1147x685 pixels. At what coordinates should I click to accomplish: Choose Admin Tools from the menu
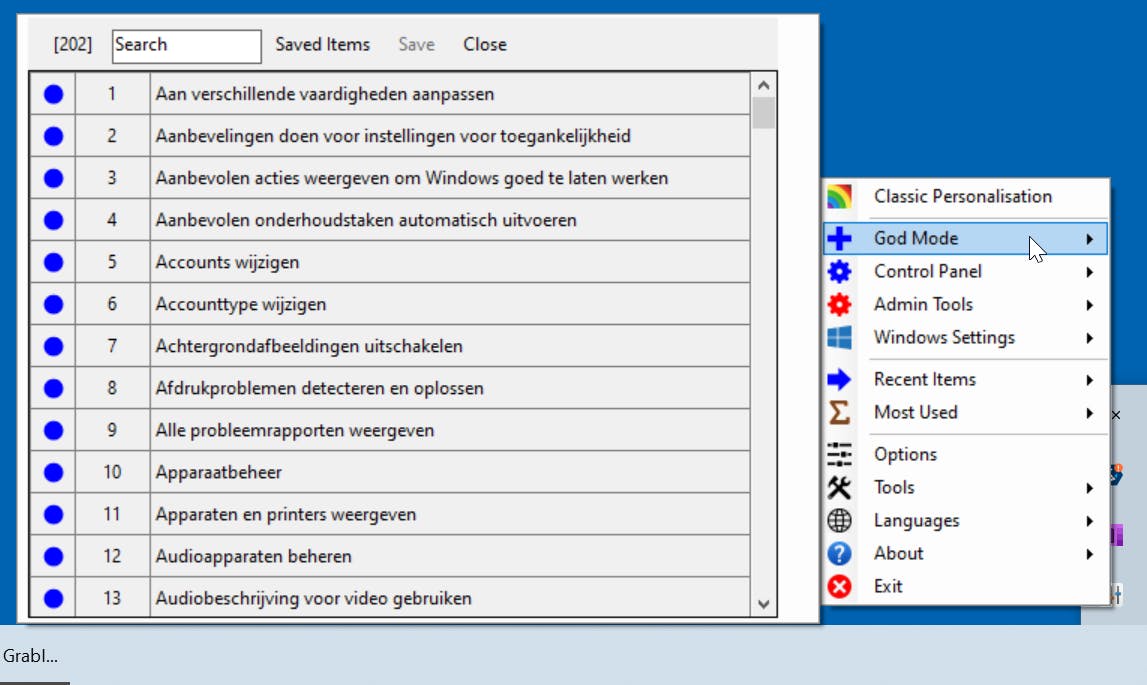point(923,304)
